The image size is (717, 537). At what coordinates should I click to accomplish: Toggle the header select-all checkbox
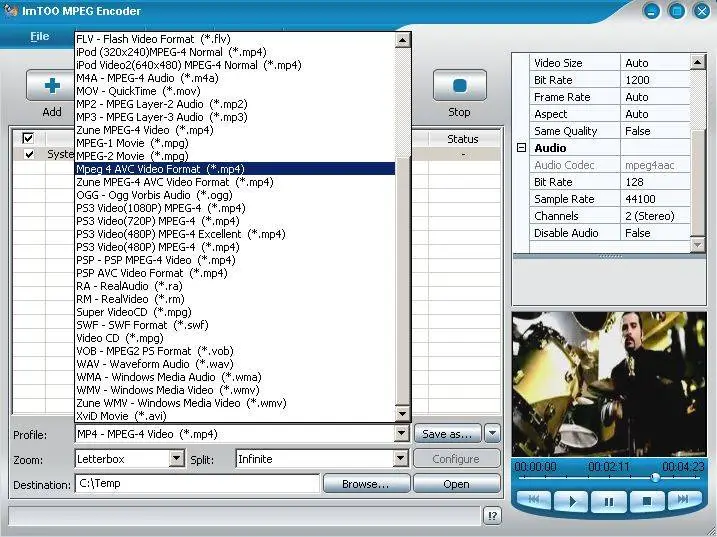point(28,138)
